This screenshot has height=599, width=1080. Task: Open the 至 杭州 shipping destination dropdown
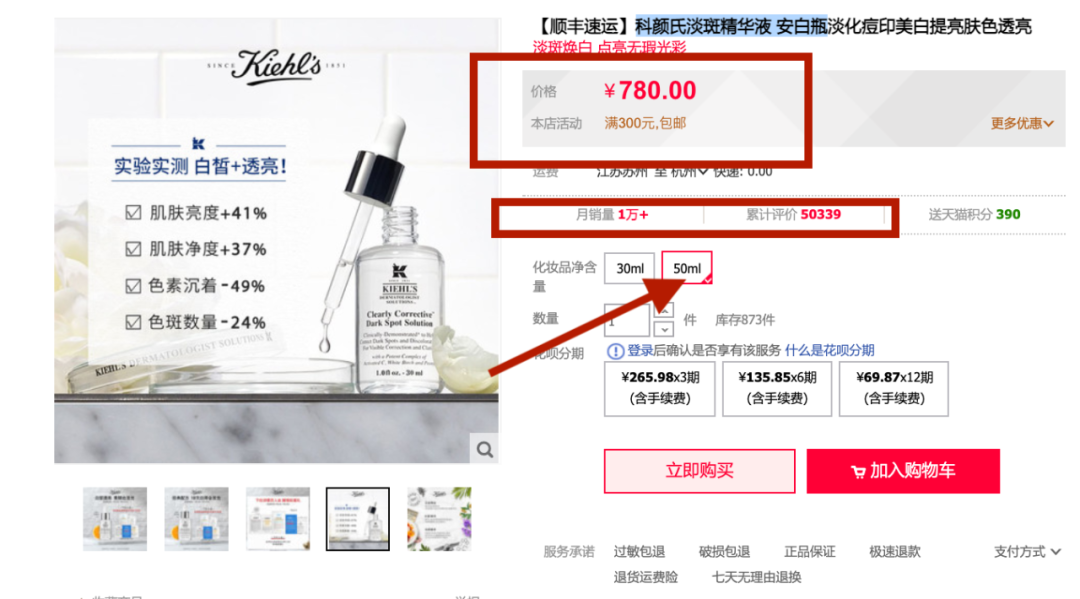(x=681, y=171)
